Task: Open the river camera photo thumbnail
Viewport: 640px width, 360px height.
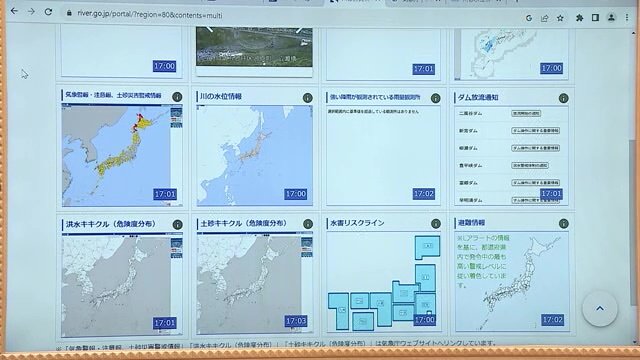Action: point(254,47)
